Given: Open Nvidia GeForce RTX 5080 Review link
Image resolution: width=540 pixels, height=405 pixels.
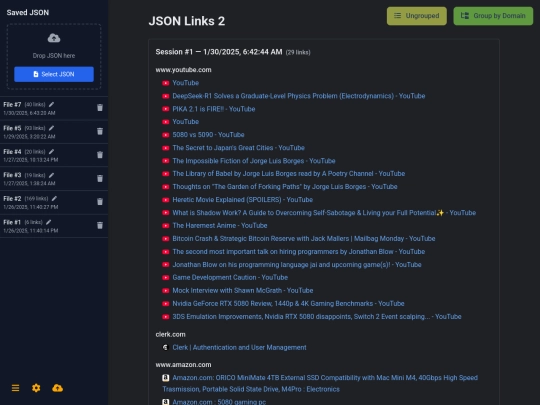Looking at the screenshot, I should (288, 304).
